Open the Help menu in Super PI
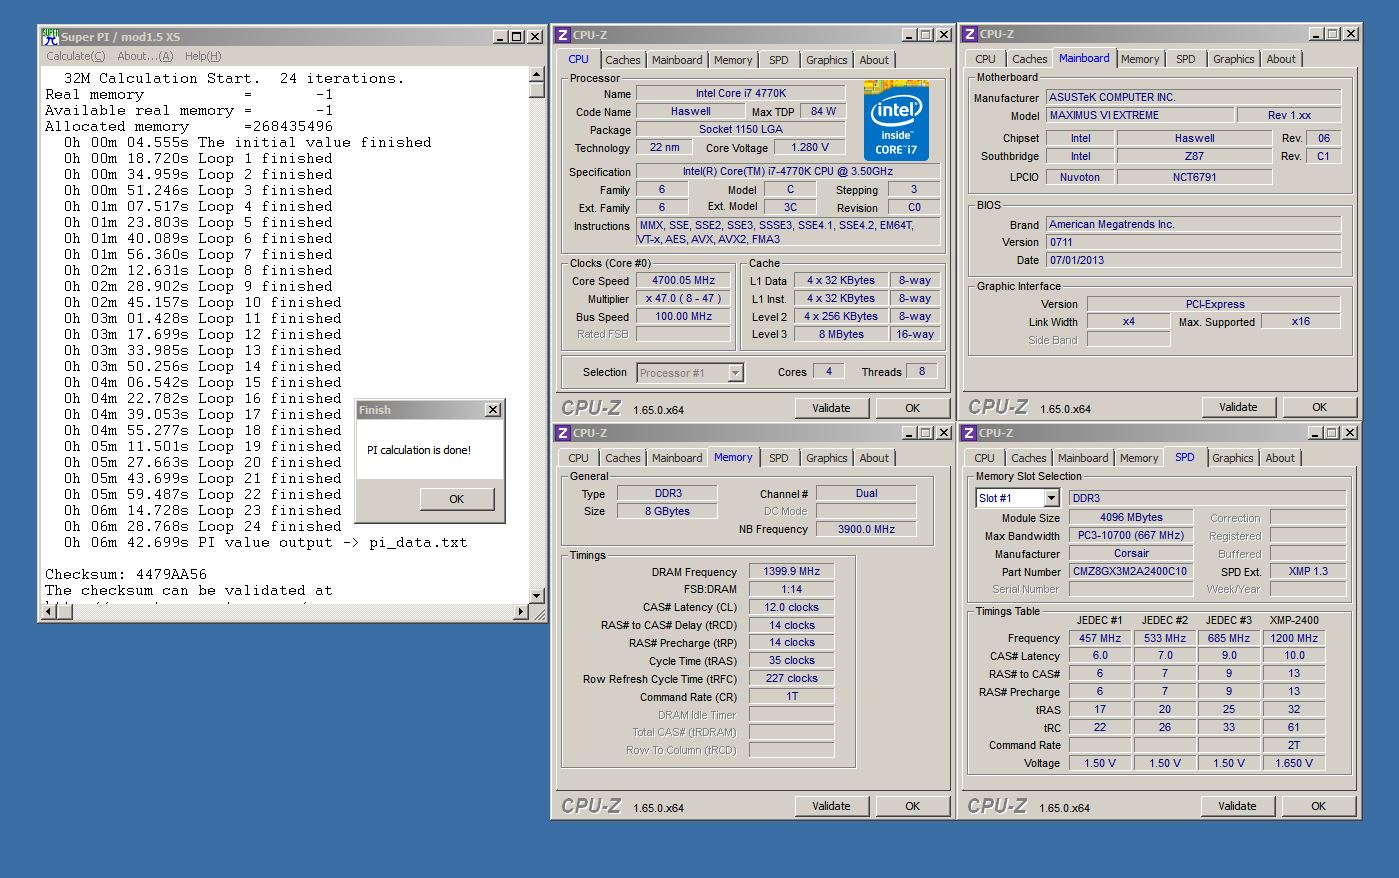Viewport: 1399px width, 878px height. coord(203,56)
